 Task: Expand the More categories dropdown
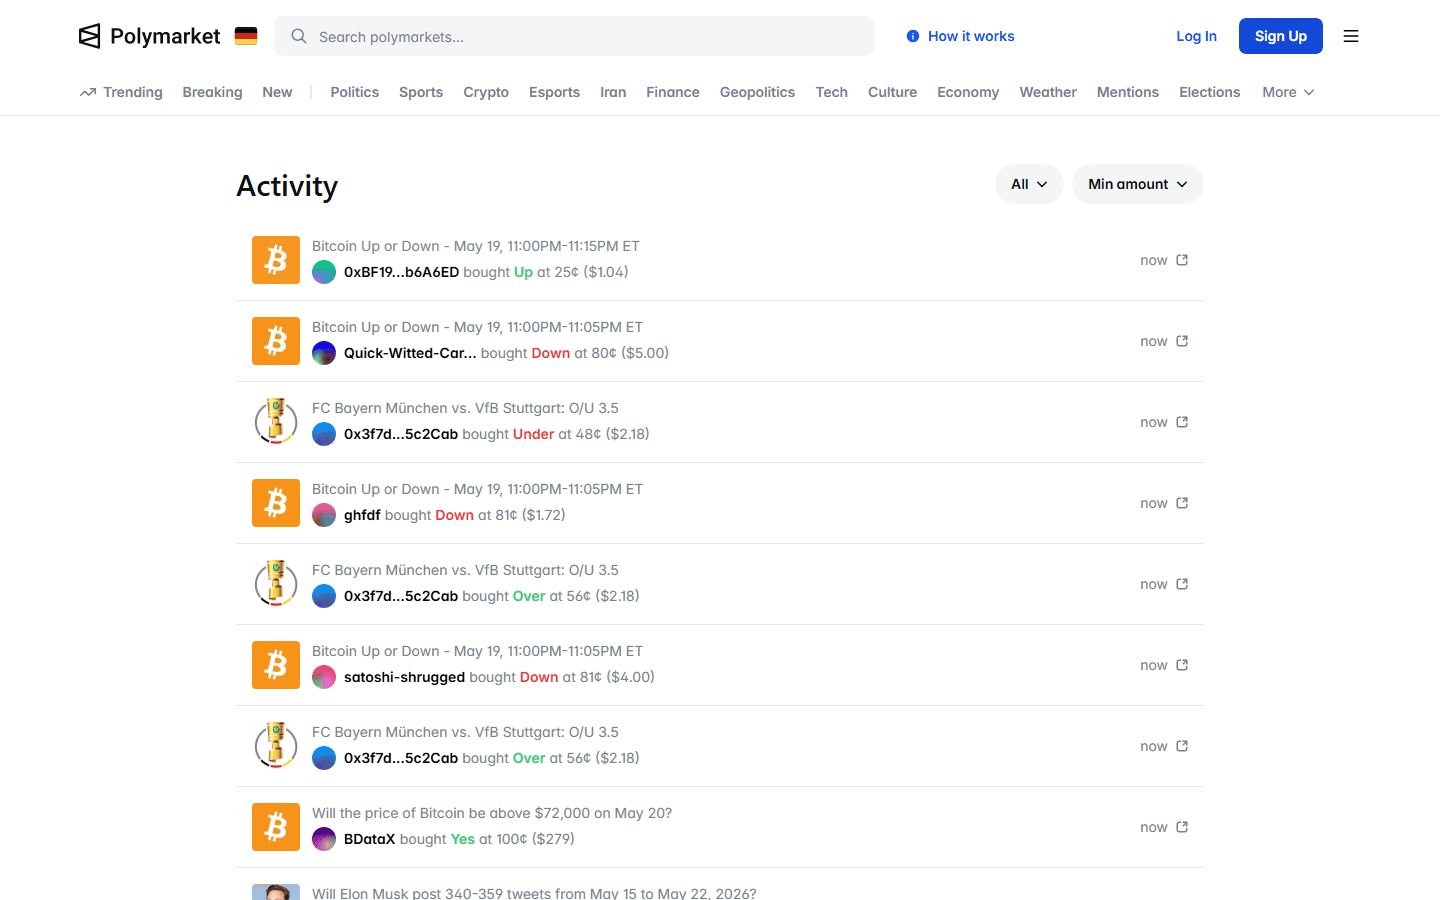click(1288, 92)
